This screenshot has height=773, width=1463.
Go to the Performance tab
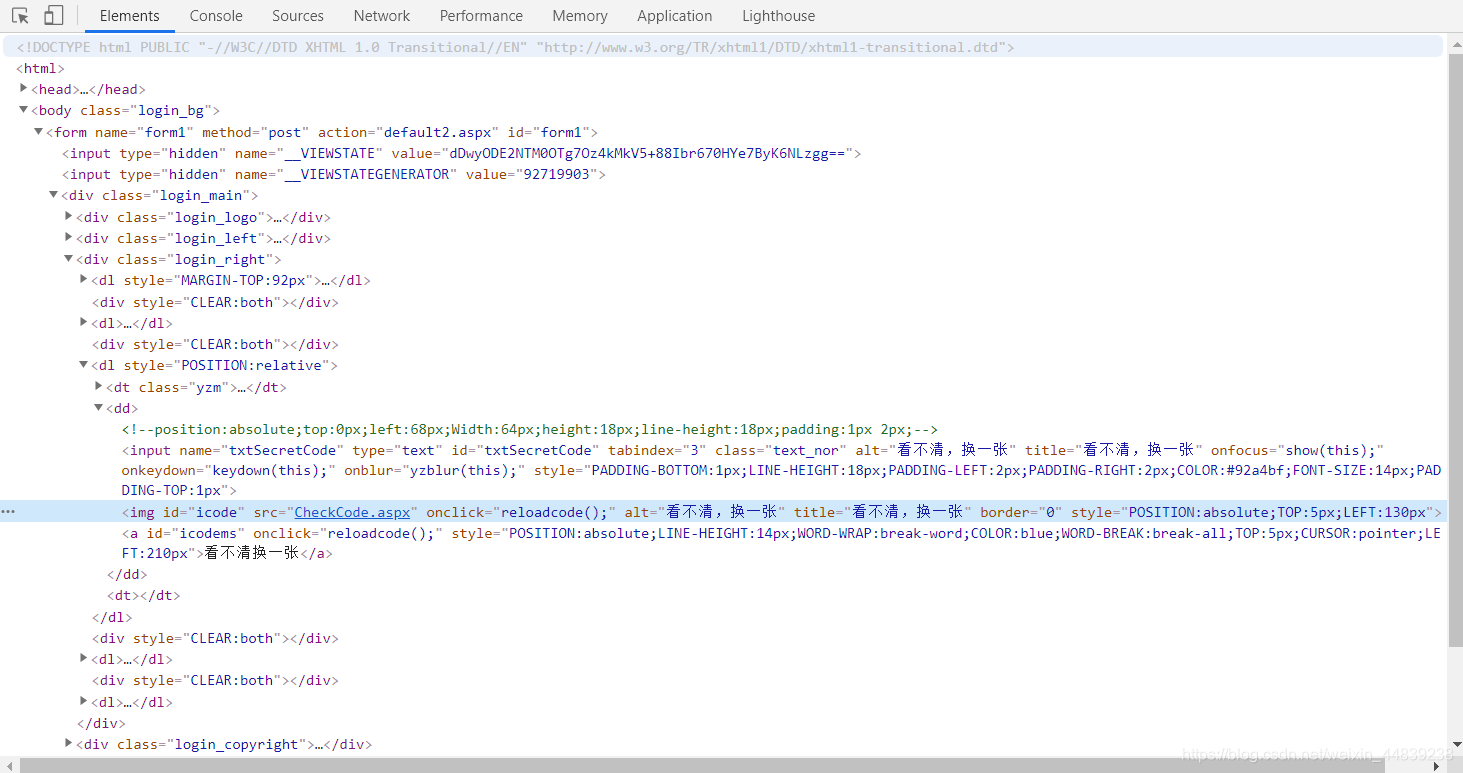point(481,16)
